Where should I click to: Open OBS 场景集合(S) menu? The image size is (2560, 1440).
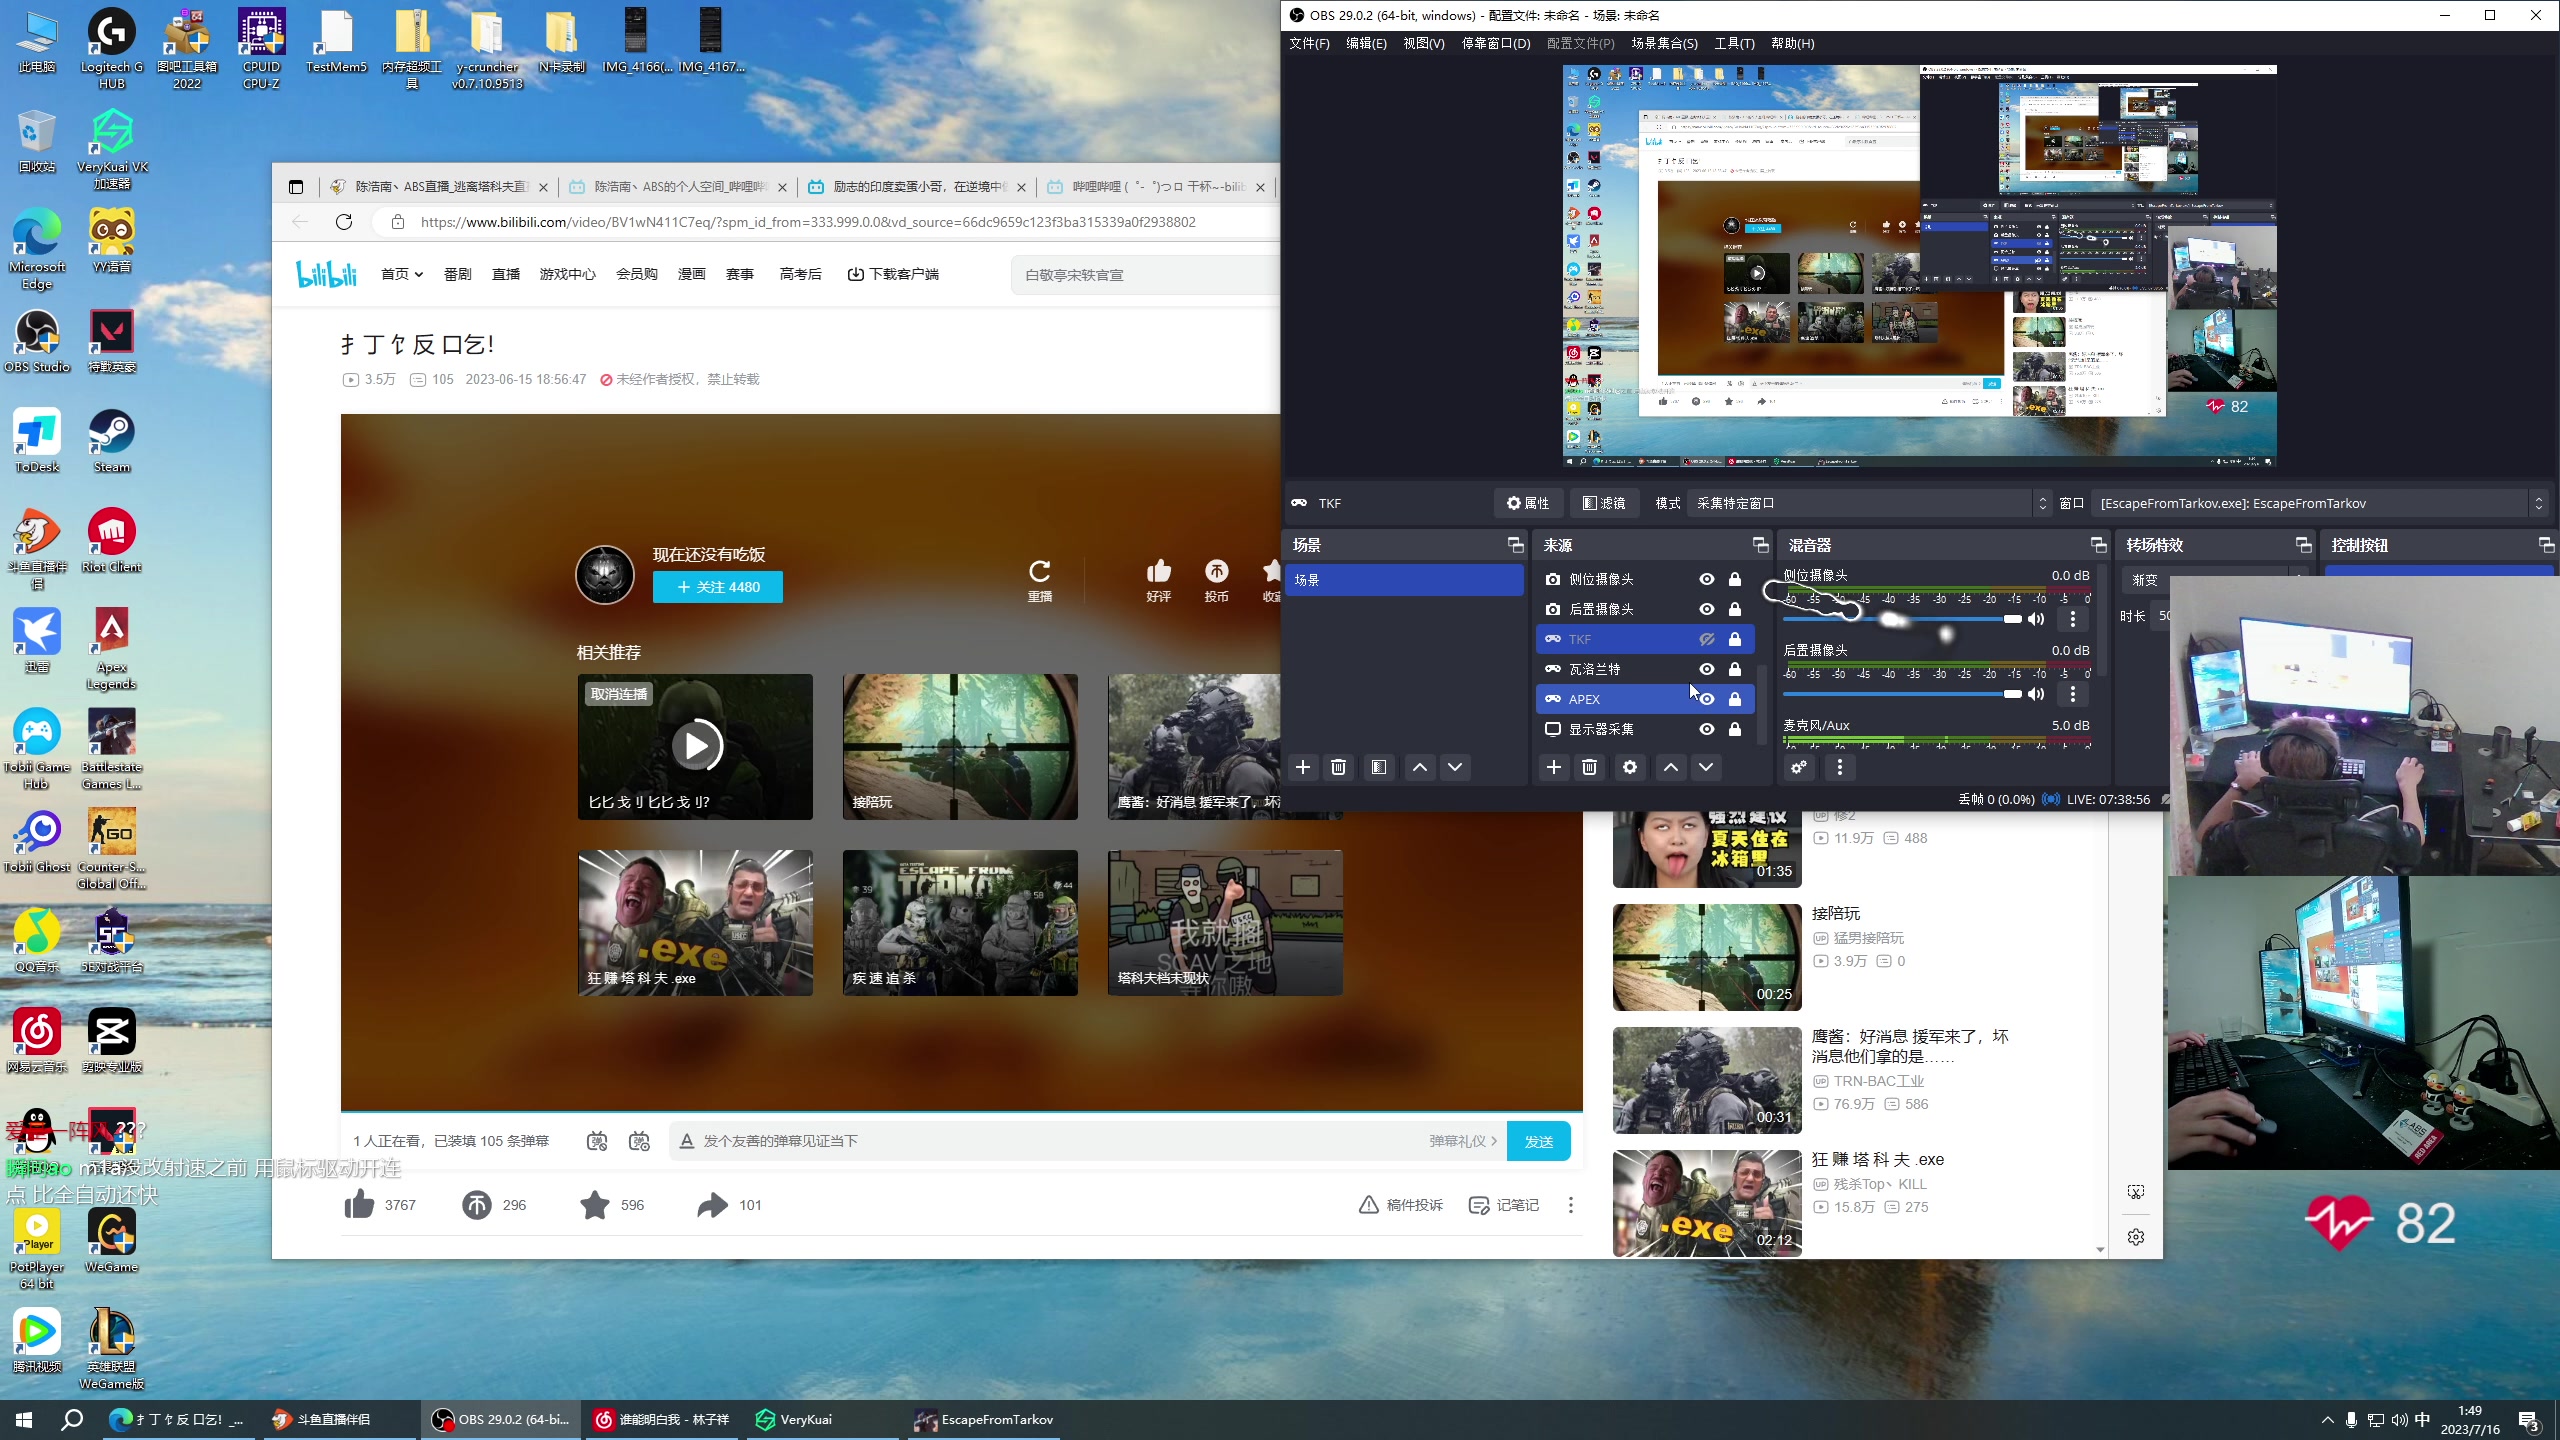click(x=1664, y=43)
